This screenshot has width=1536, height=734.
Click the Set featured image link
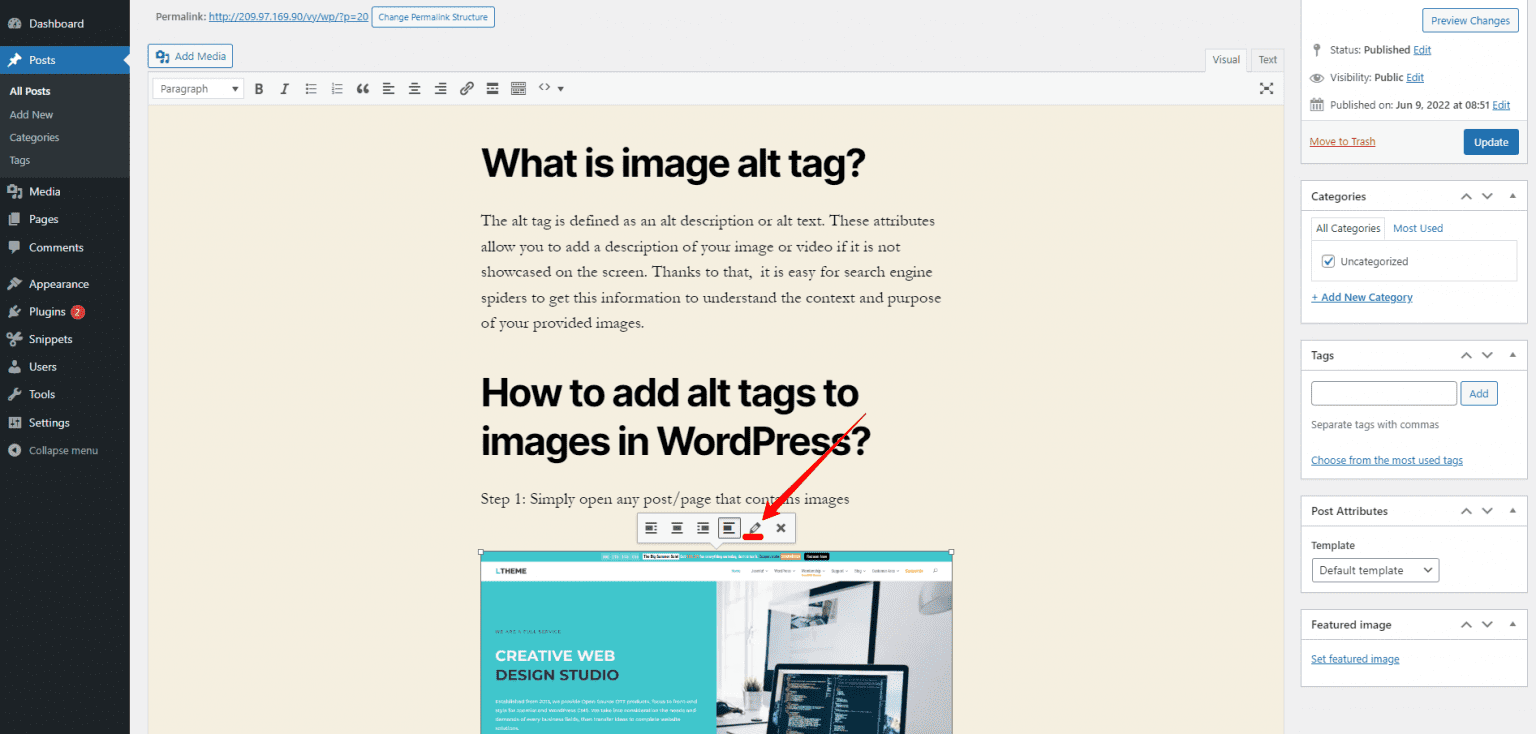pyautogui.click(x=1355, y=658)
